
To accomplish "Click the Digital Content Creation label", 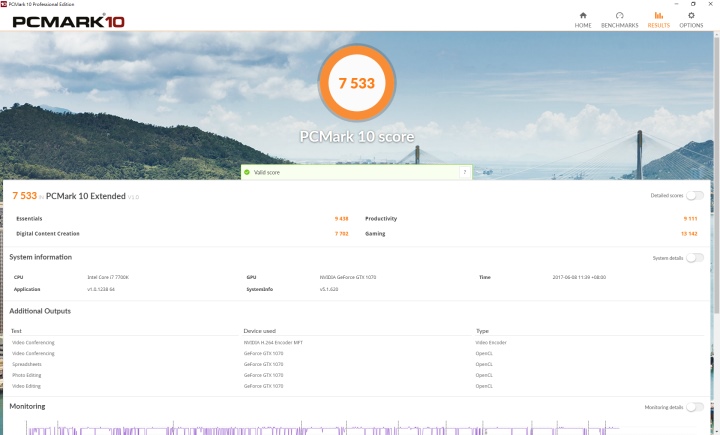I will tap(48, 233).
